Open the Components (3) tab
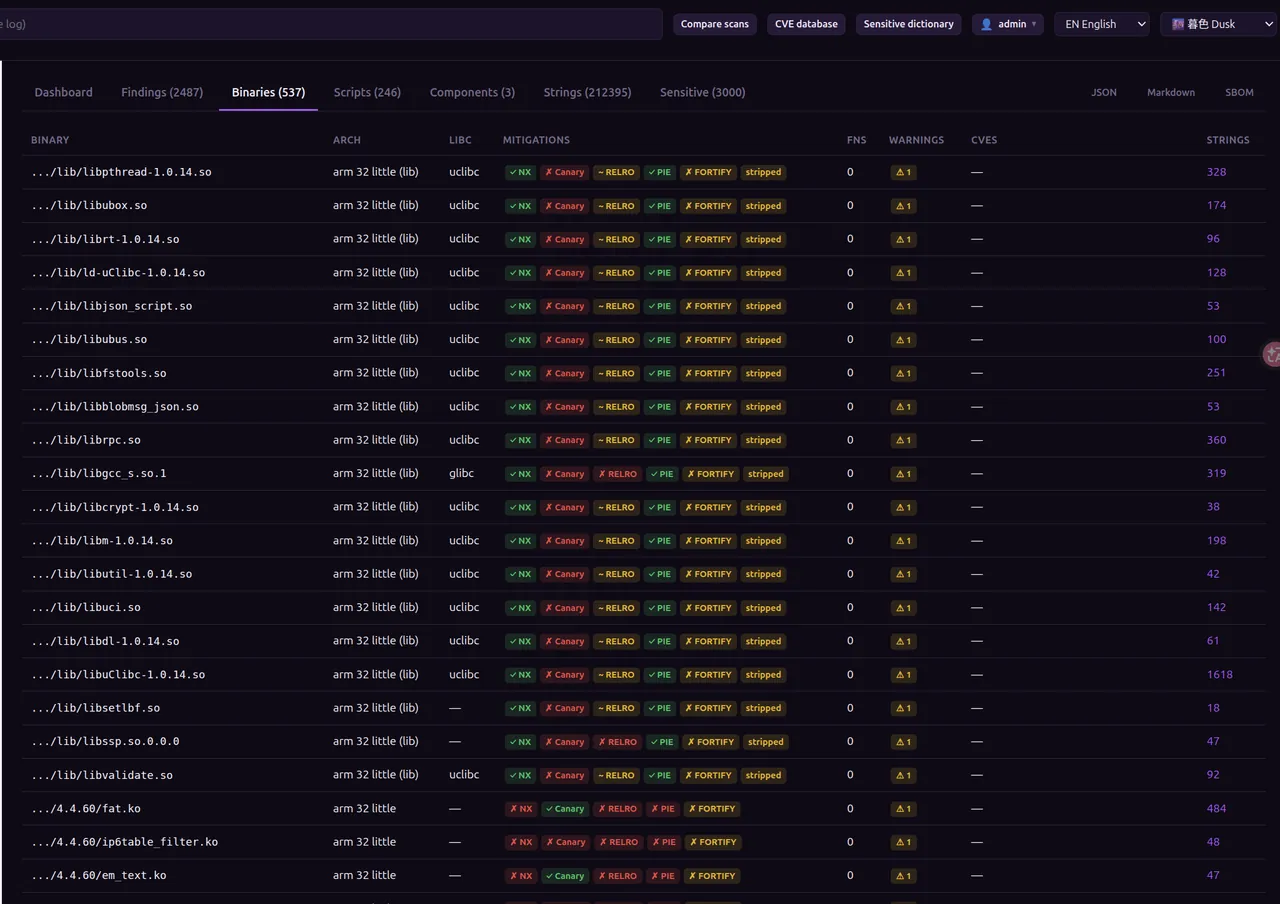Screen dimensions: 1280x904 [472, 92]
